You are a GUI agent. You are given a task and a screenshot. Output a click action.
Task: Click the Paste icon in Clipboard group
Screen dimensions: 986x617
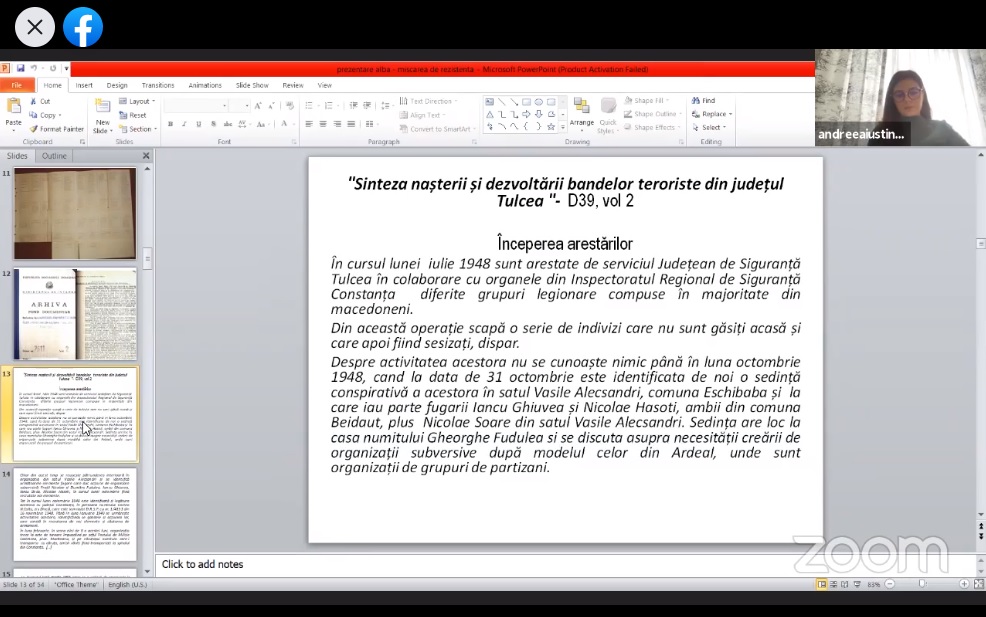coord(13,111)
